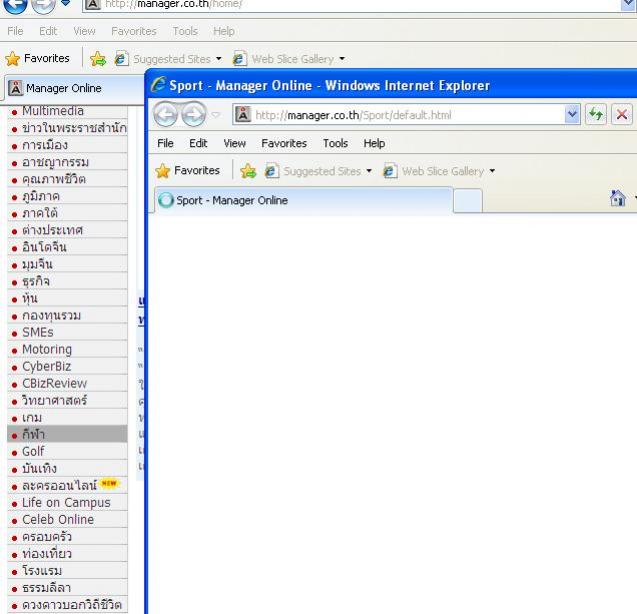The image size is (637, 614).
Task: Open Favorites menu in Sport window
Action: [284, 143]
